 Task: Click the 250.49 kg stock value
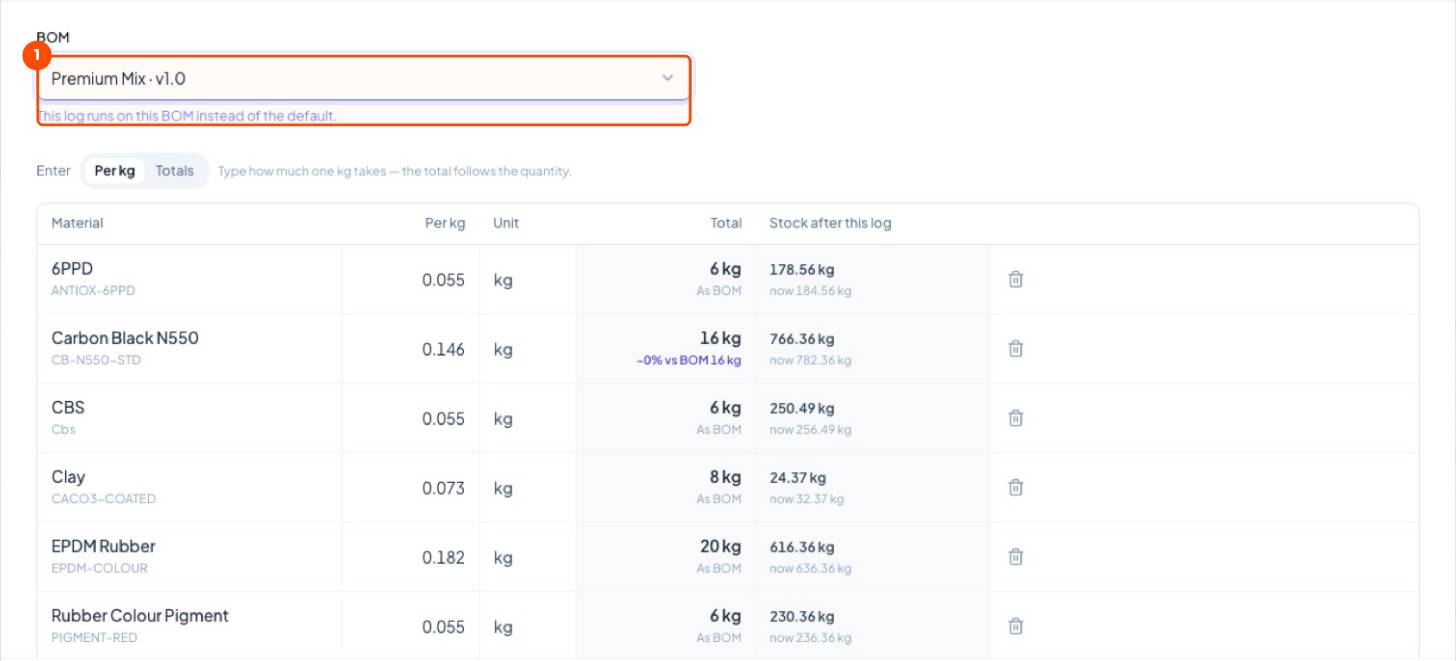pos(802,408)
